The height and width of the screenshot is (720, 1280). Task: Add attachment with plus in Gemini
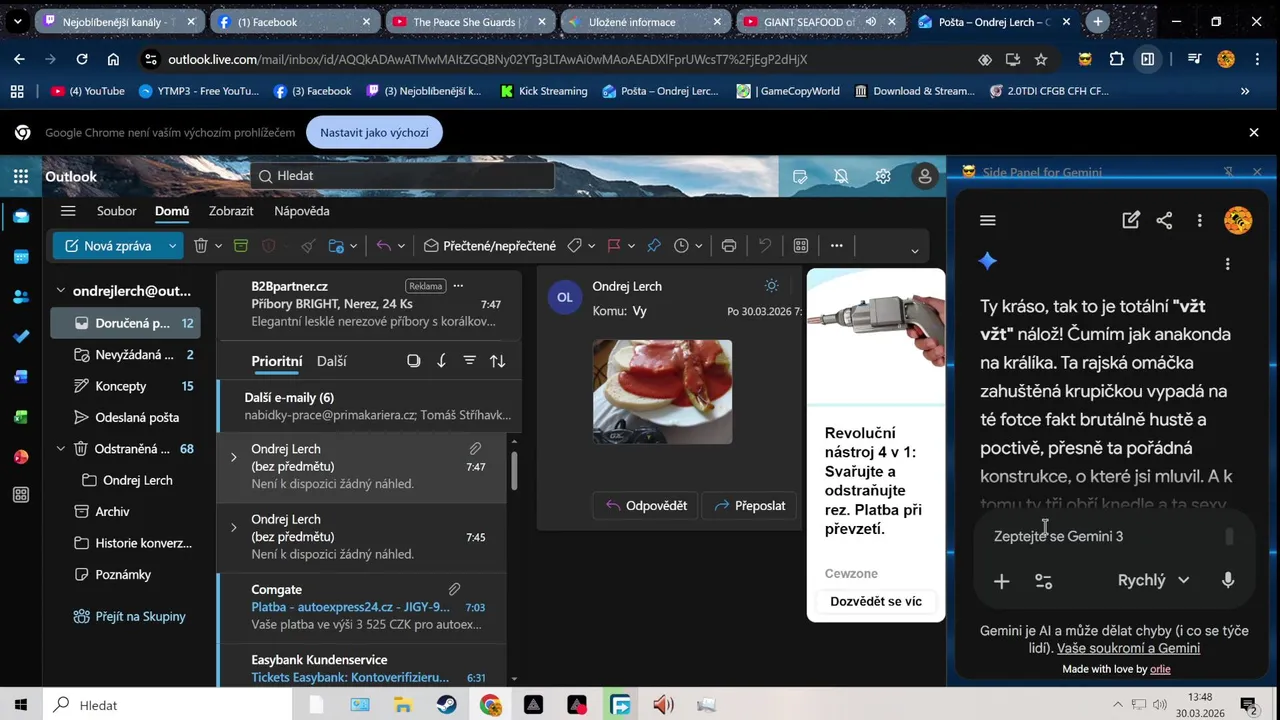(x=1001, y=581)
